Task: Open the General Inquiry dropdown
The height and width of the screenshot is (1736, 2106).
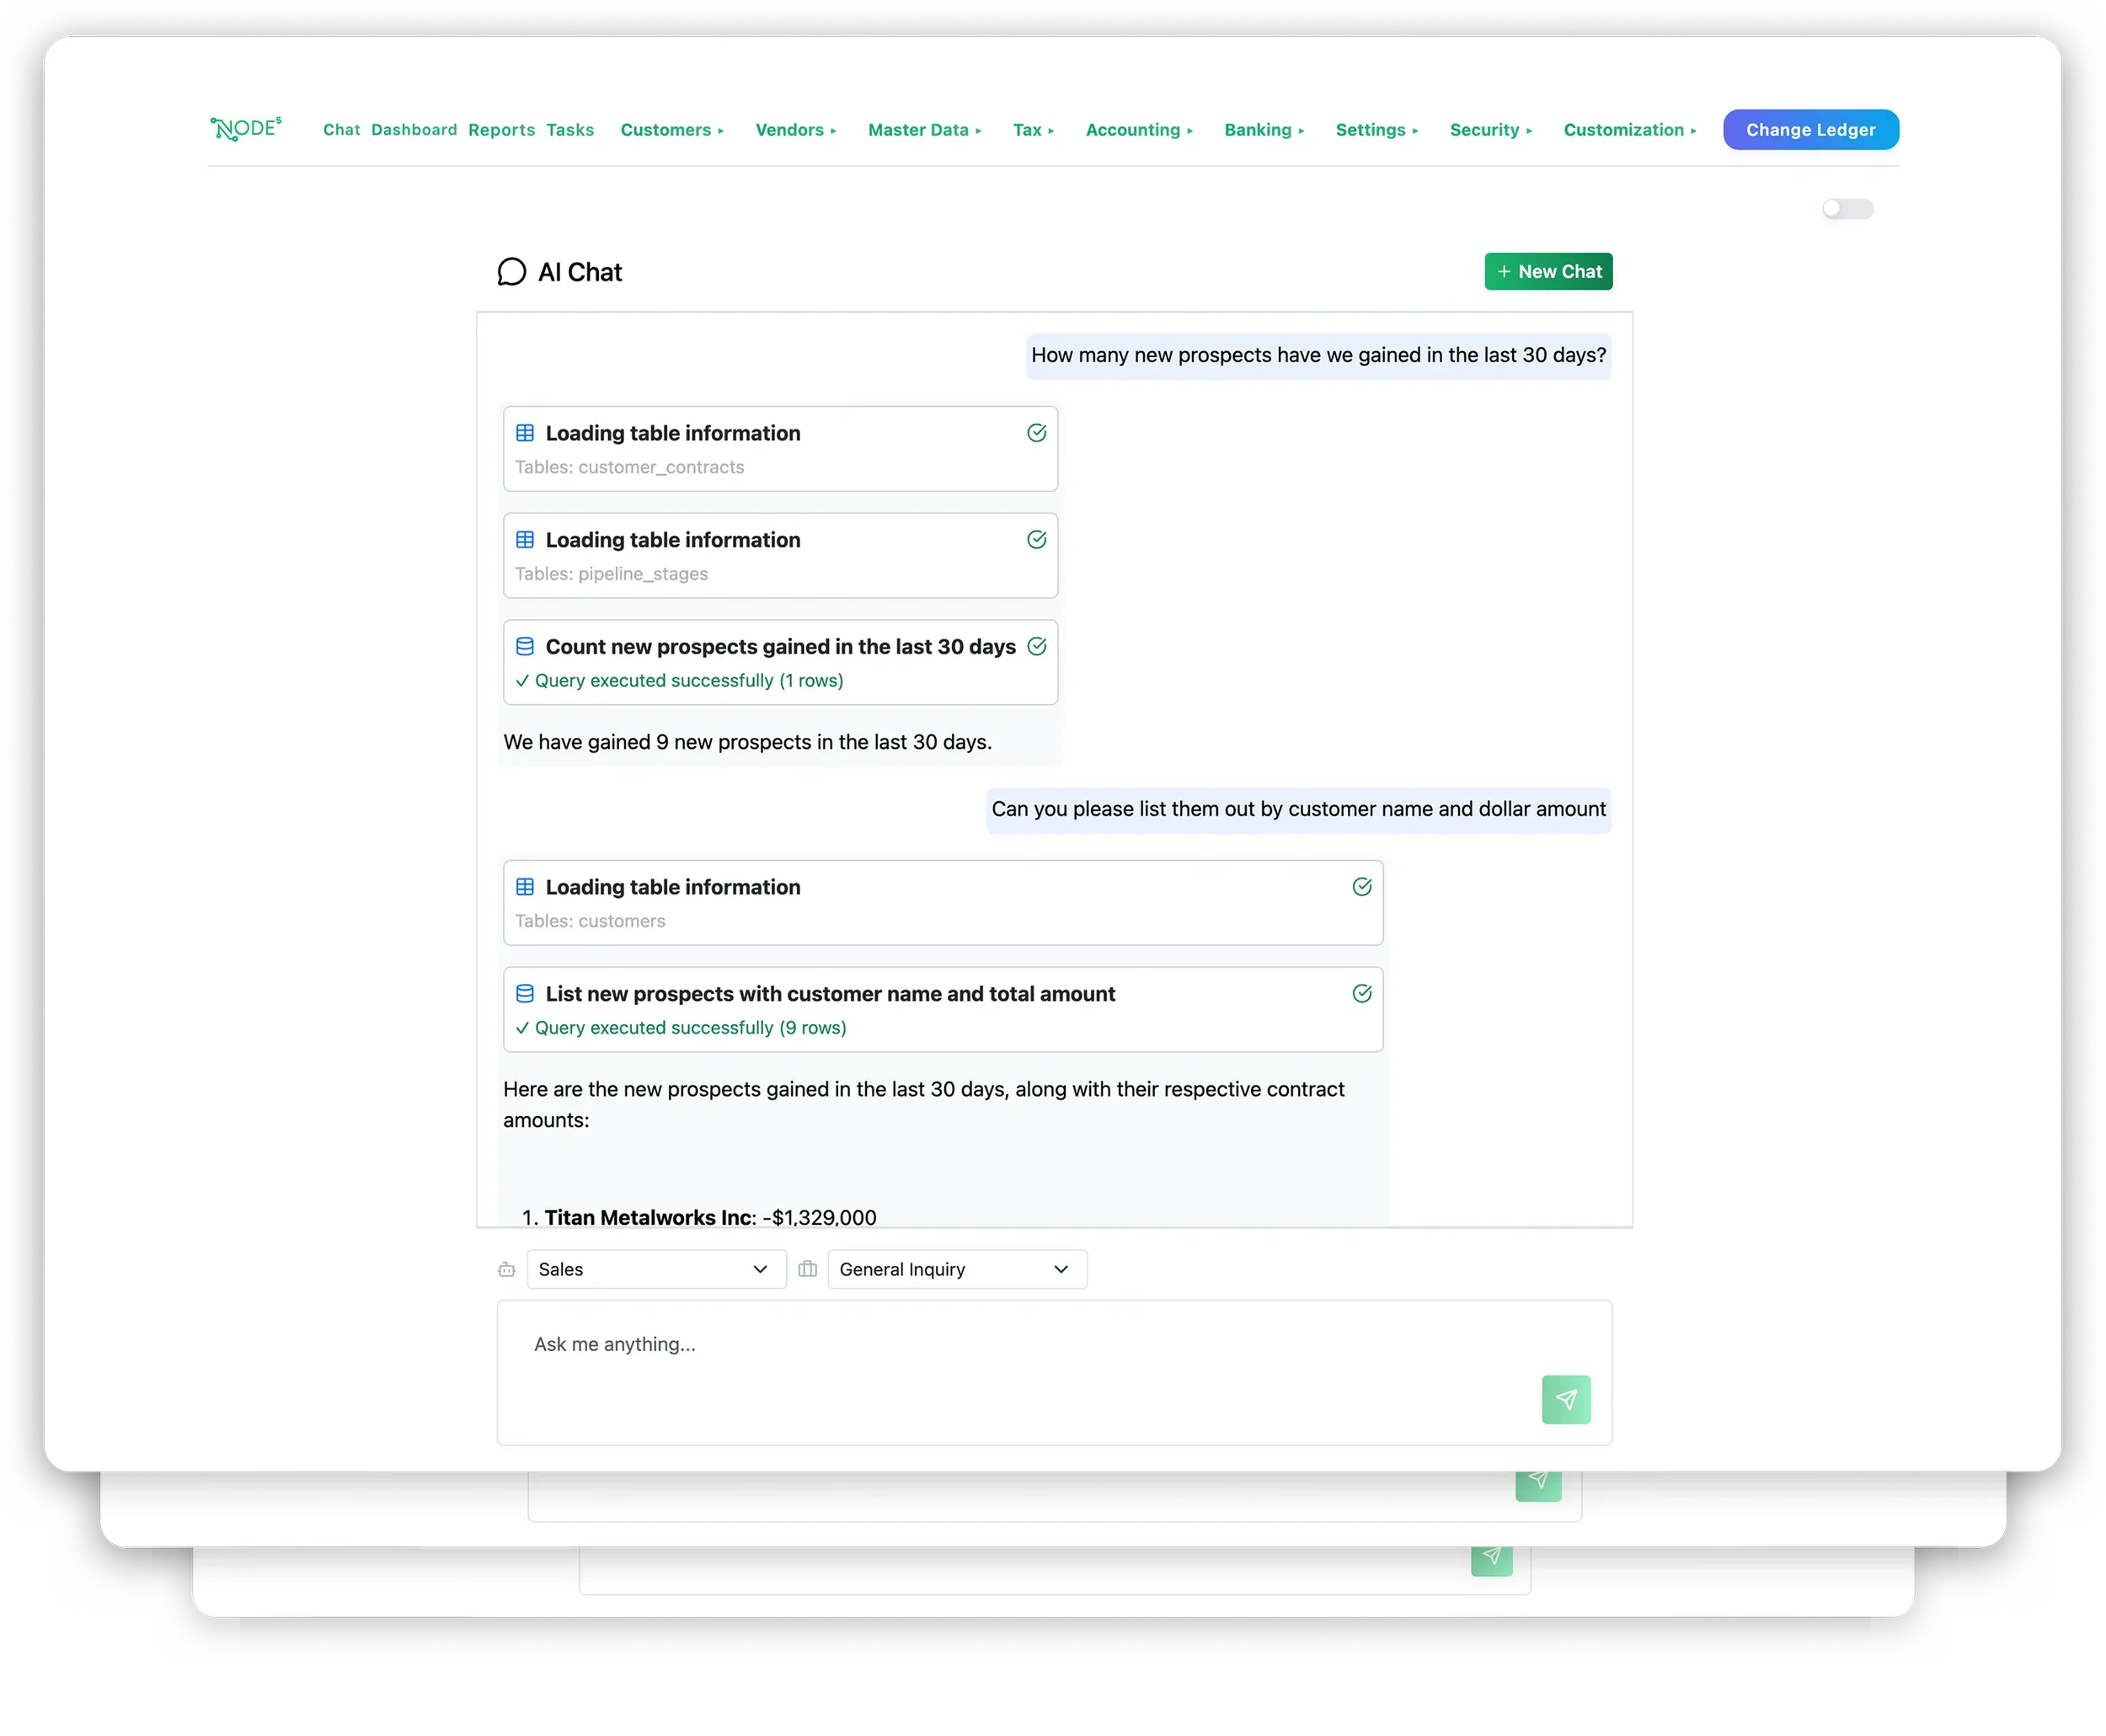Action: 956,1269
